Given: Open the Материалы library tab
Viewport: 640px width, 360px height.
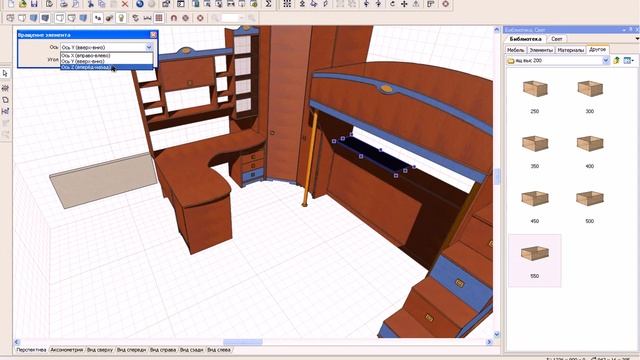Looking at the screenshot, I should pyautogui.click(x=571, y=50).
